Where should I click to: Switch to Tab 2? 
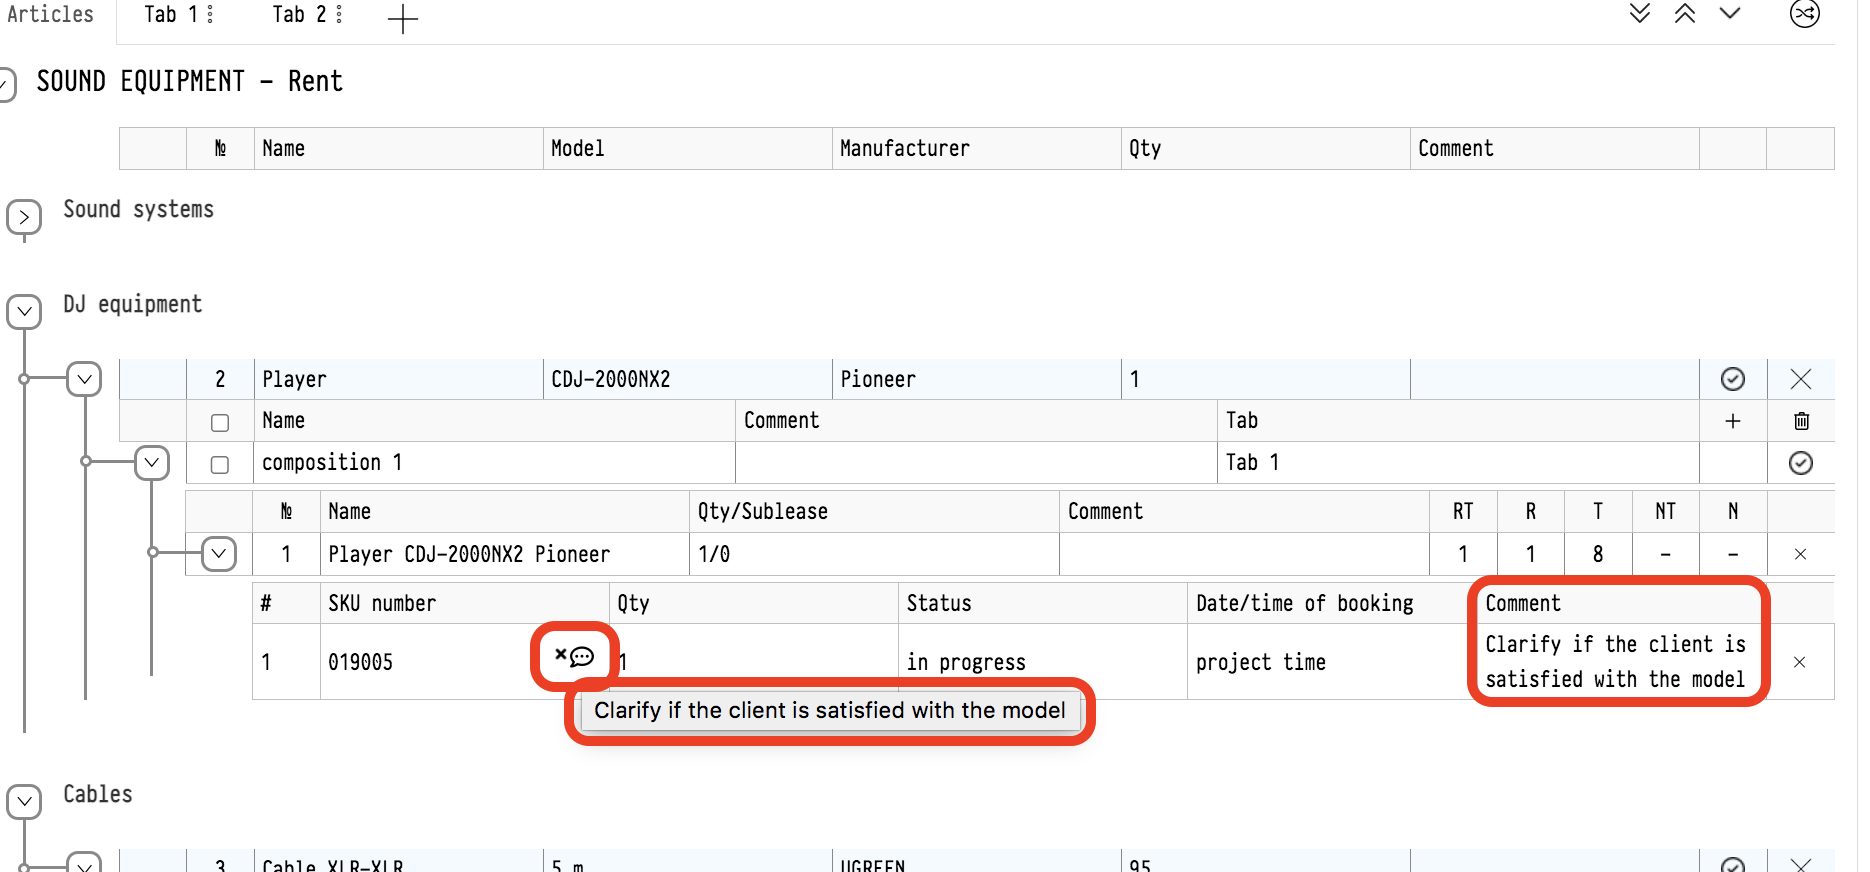coord(298,15)
